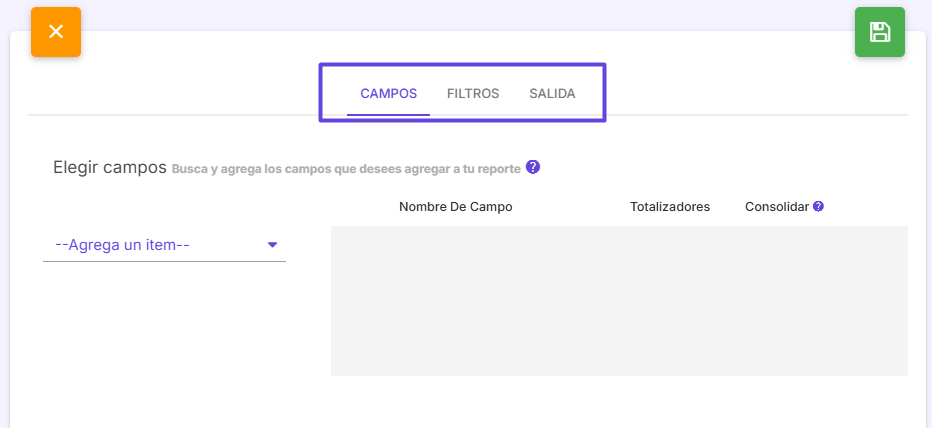Viewport: 932px width, 428px height.
Task: Click the Nombre De Campo column header
Action: (455, 207)
